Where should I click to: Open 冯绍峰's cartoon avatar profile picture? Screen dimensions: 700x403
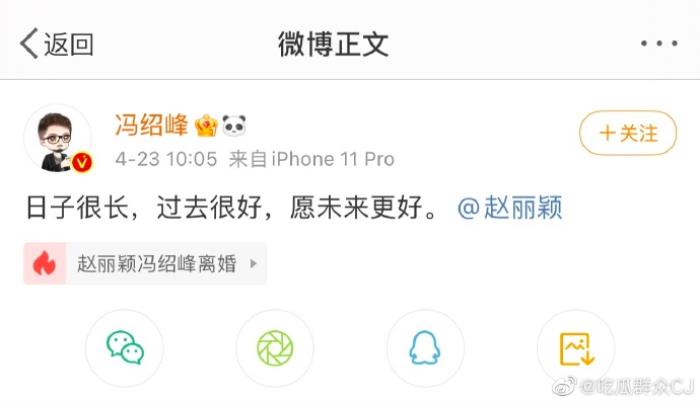click(x=57, y=140)
